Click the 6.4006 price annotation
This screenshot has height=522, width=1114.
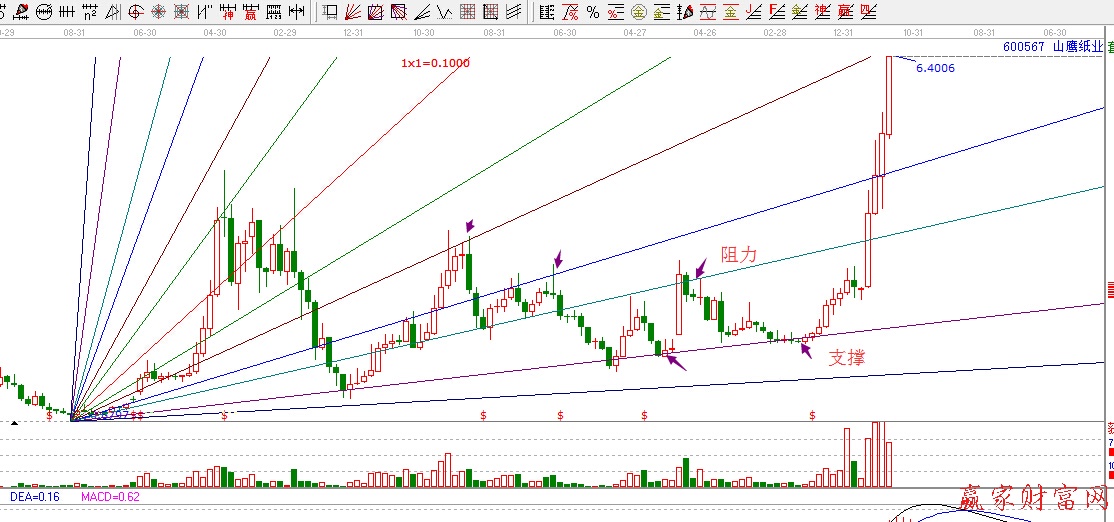click(935, 69)
